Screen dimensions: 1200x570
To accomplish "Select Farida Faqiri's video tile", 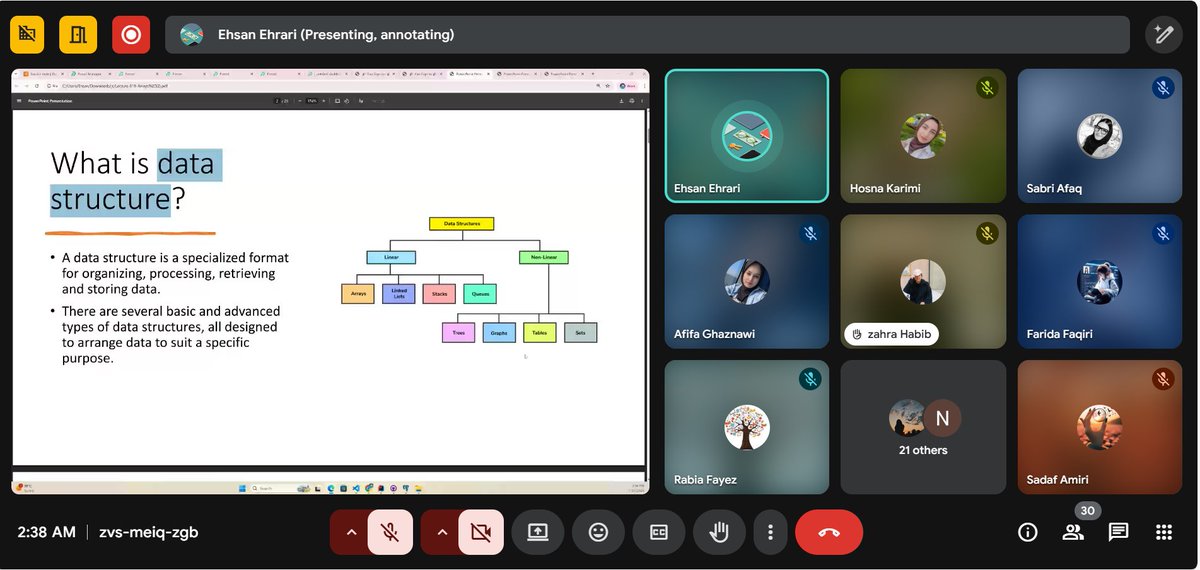I will 1099,282.
